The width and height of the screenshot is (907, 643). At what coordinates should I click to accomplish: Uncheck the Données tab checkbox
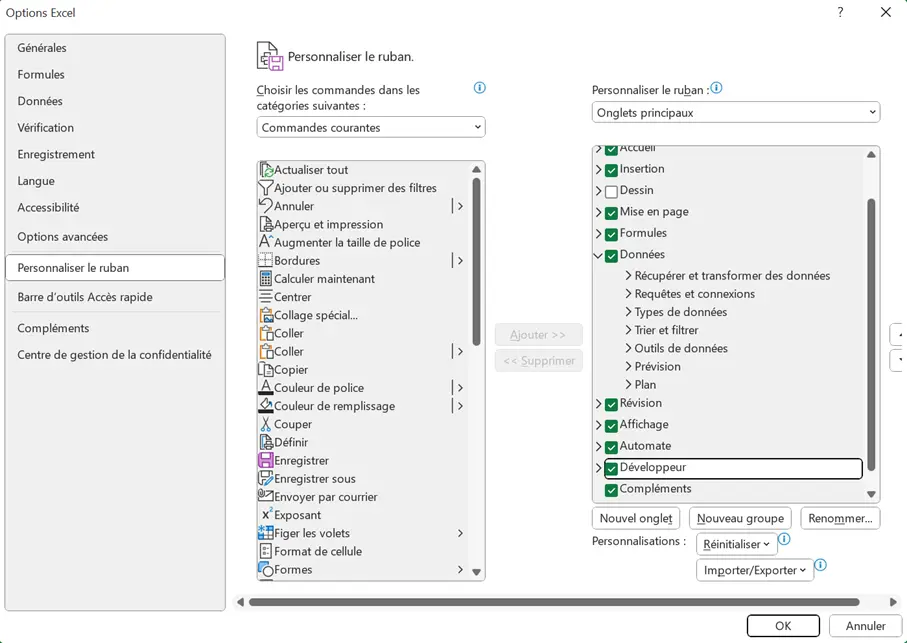pyautogui.click(x=611, y=256)
